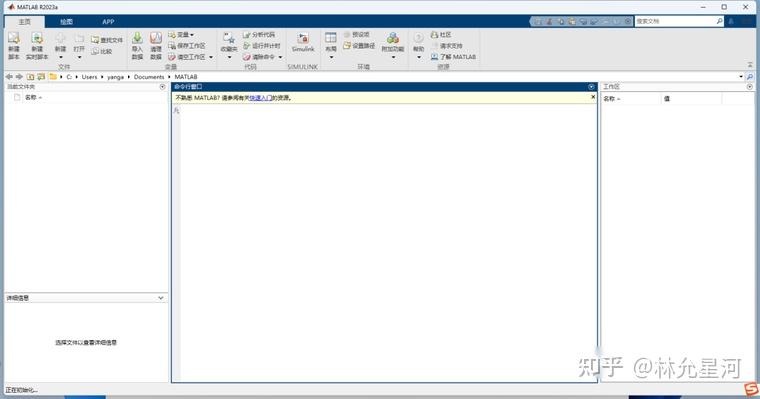
Task: Minimize the ribbon toolstrip with the collapse icon
Action: [x=750, y=65]
